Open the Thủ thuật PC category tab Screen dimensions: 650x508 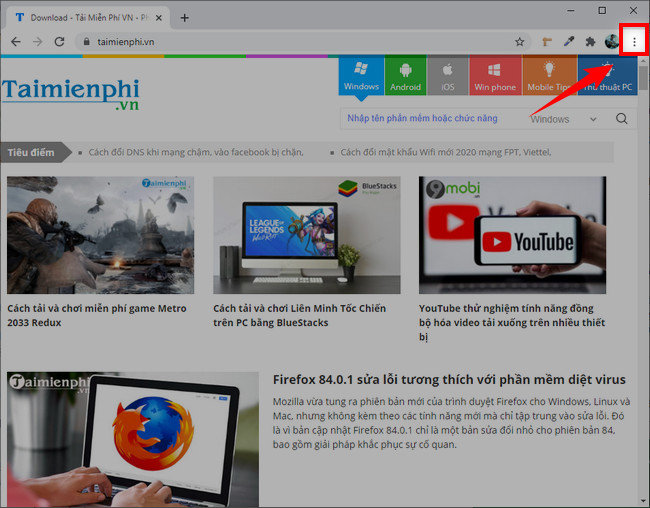(607, 76)
